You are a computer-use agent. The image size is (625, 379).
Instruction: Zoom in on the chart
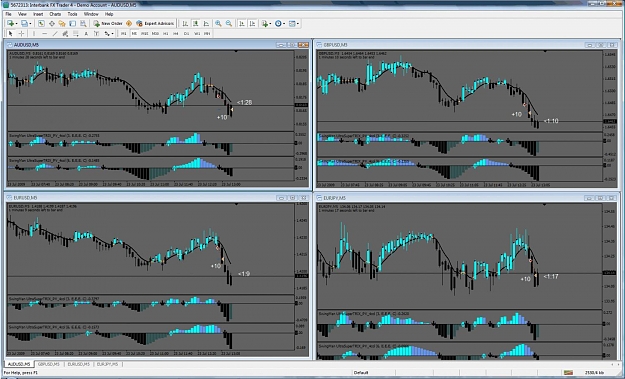(218, 24)
